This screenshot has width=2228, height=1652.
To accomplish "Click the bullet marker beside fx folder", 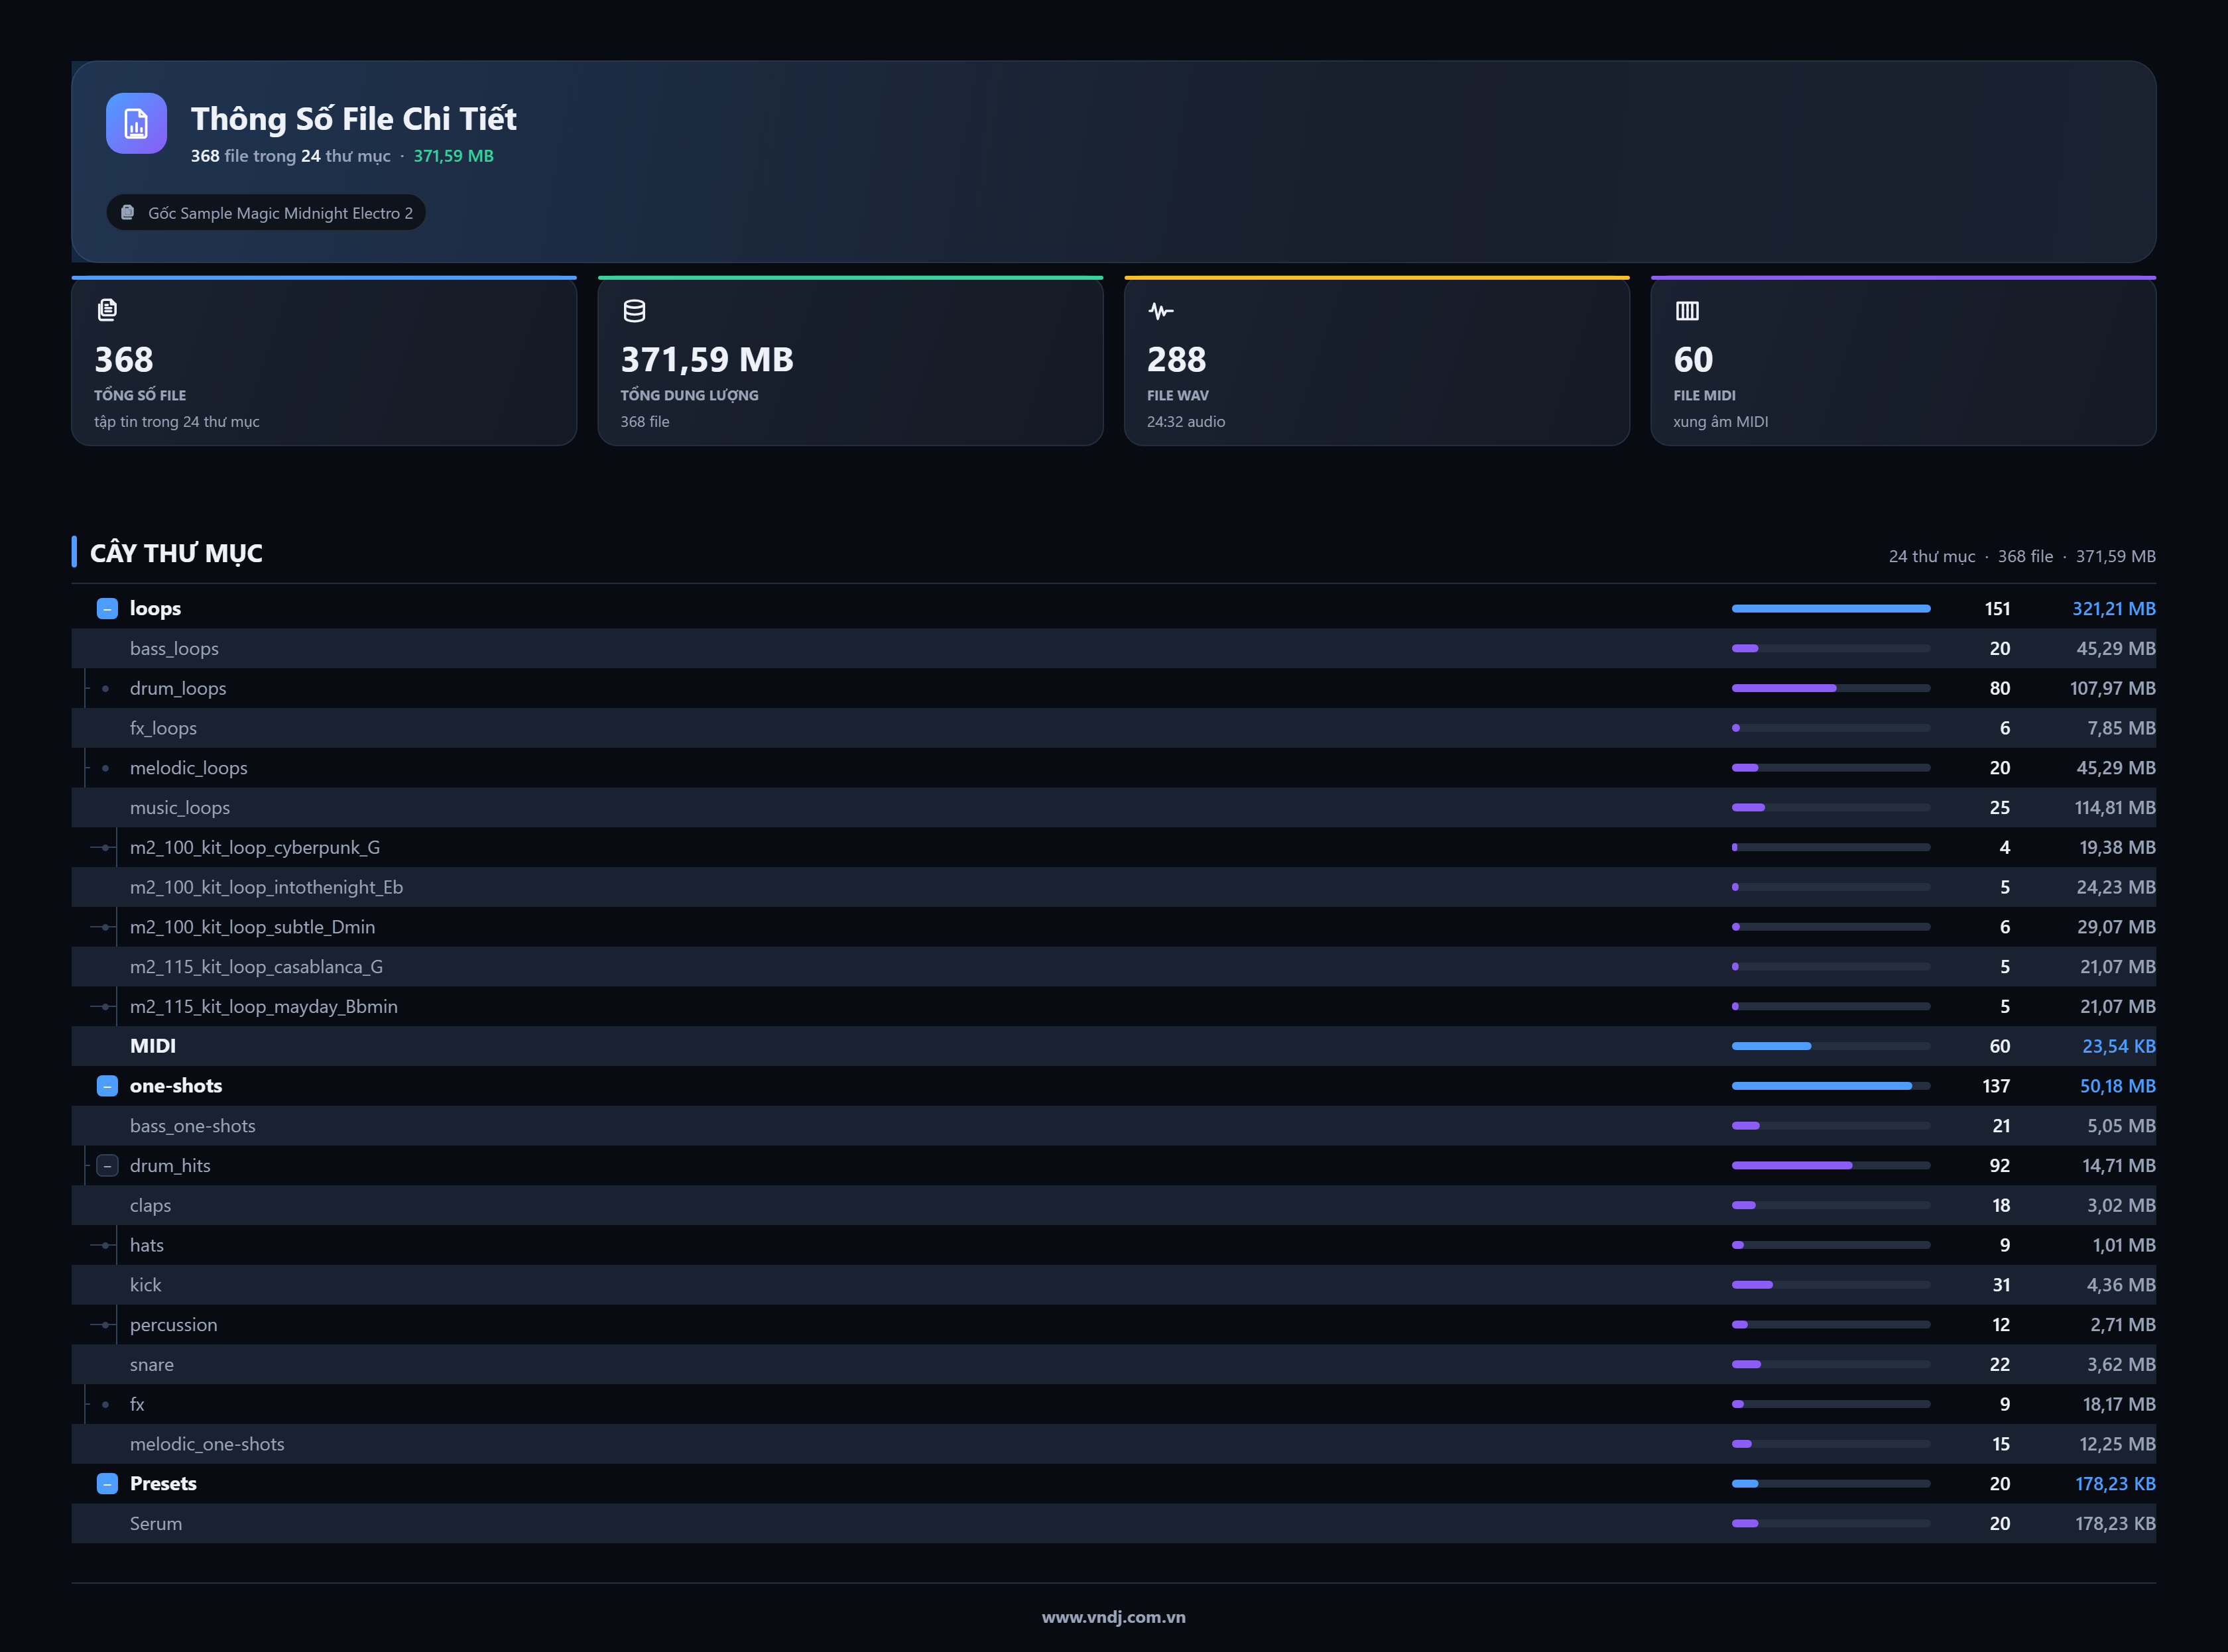I will (105, 1404).
